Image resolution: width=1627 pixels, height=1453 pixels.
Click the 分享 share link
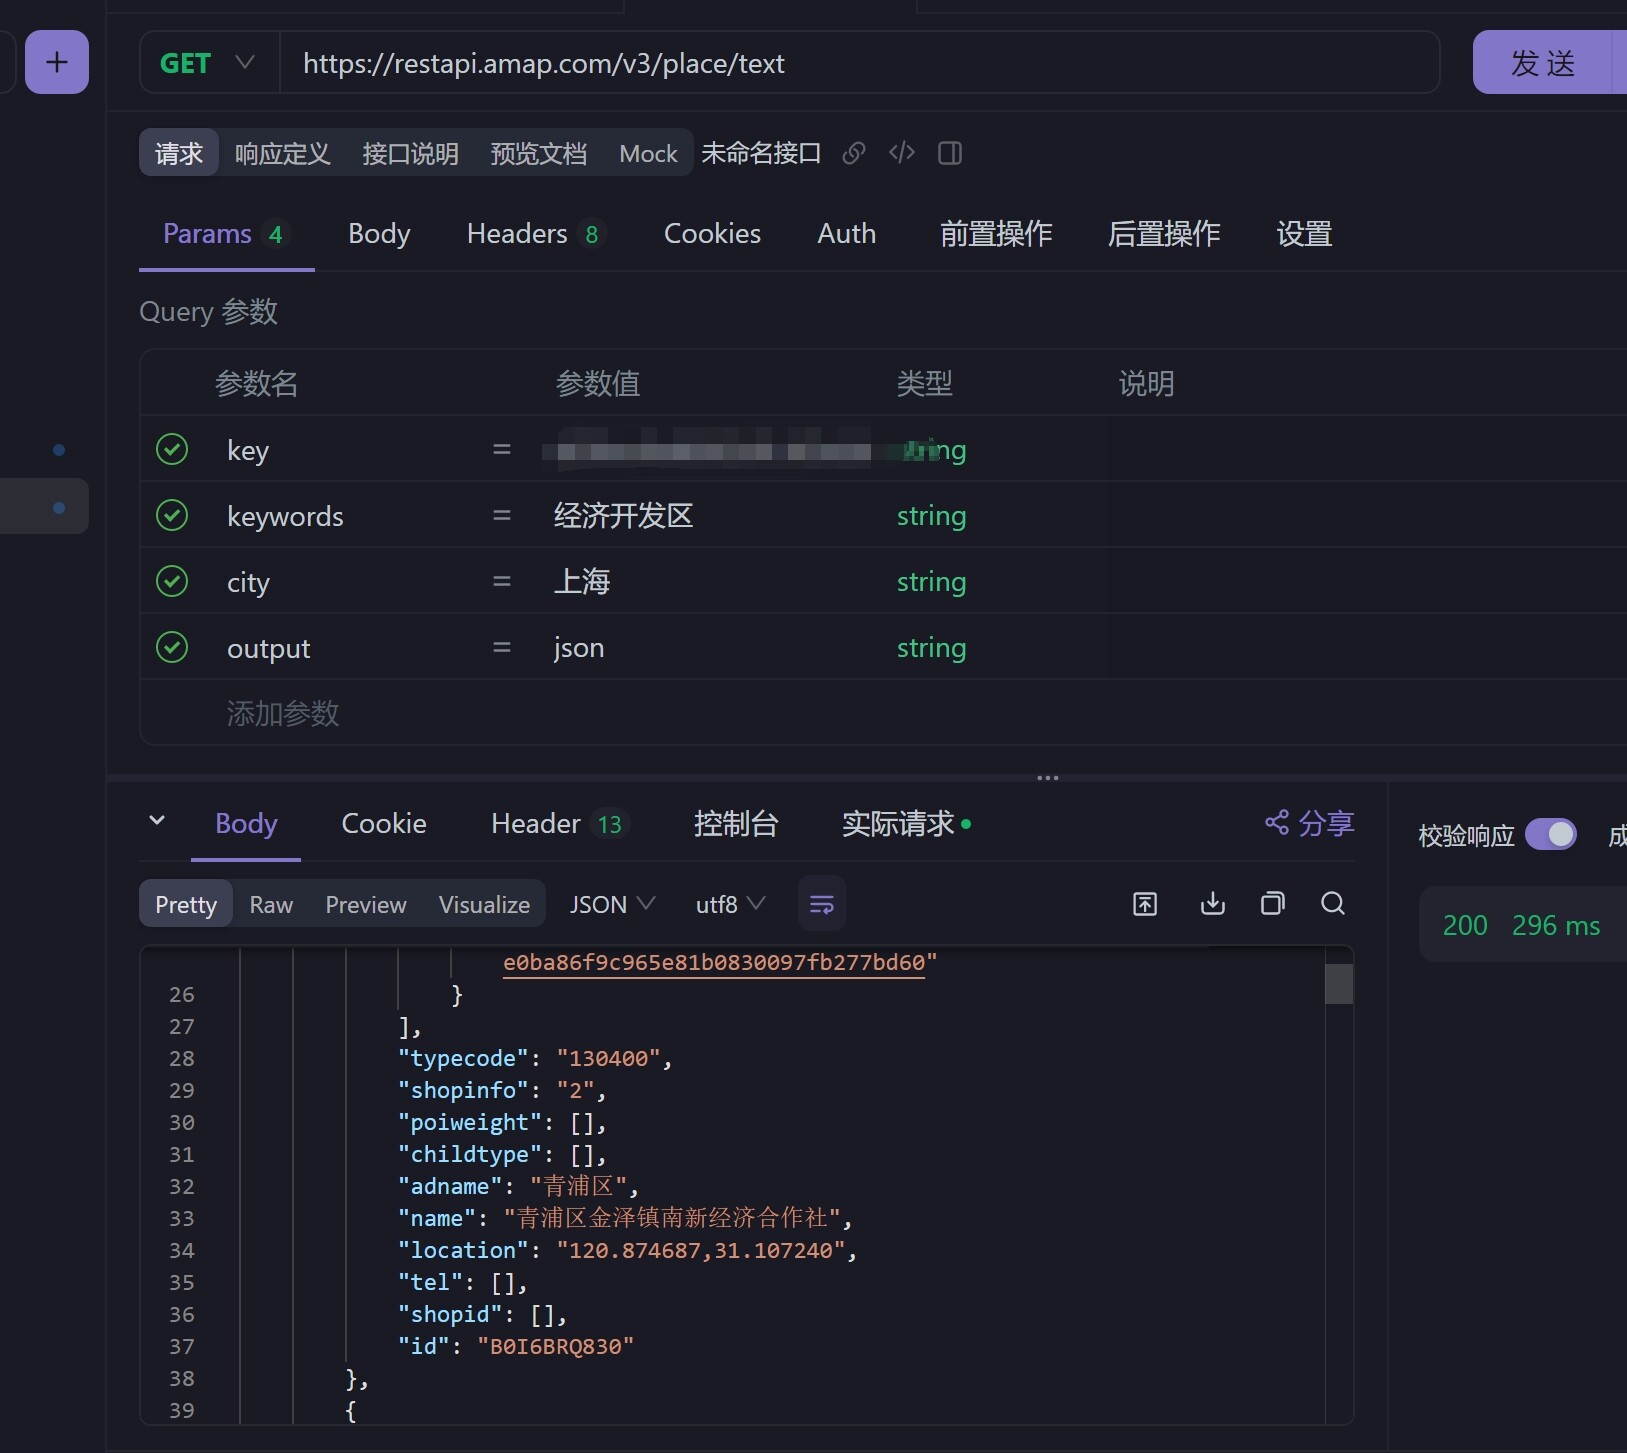pyautogui.click(x=1309, y=823)
